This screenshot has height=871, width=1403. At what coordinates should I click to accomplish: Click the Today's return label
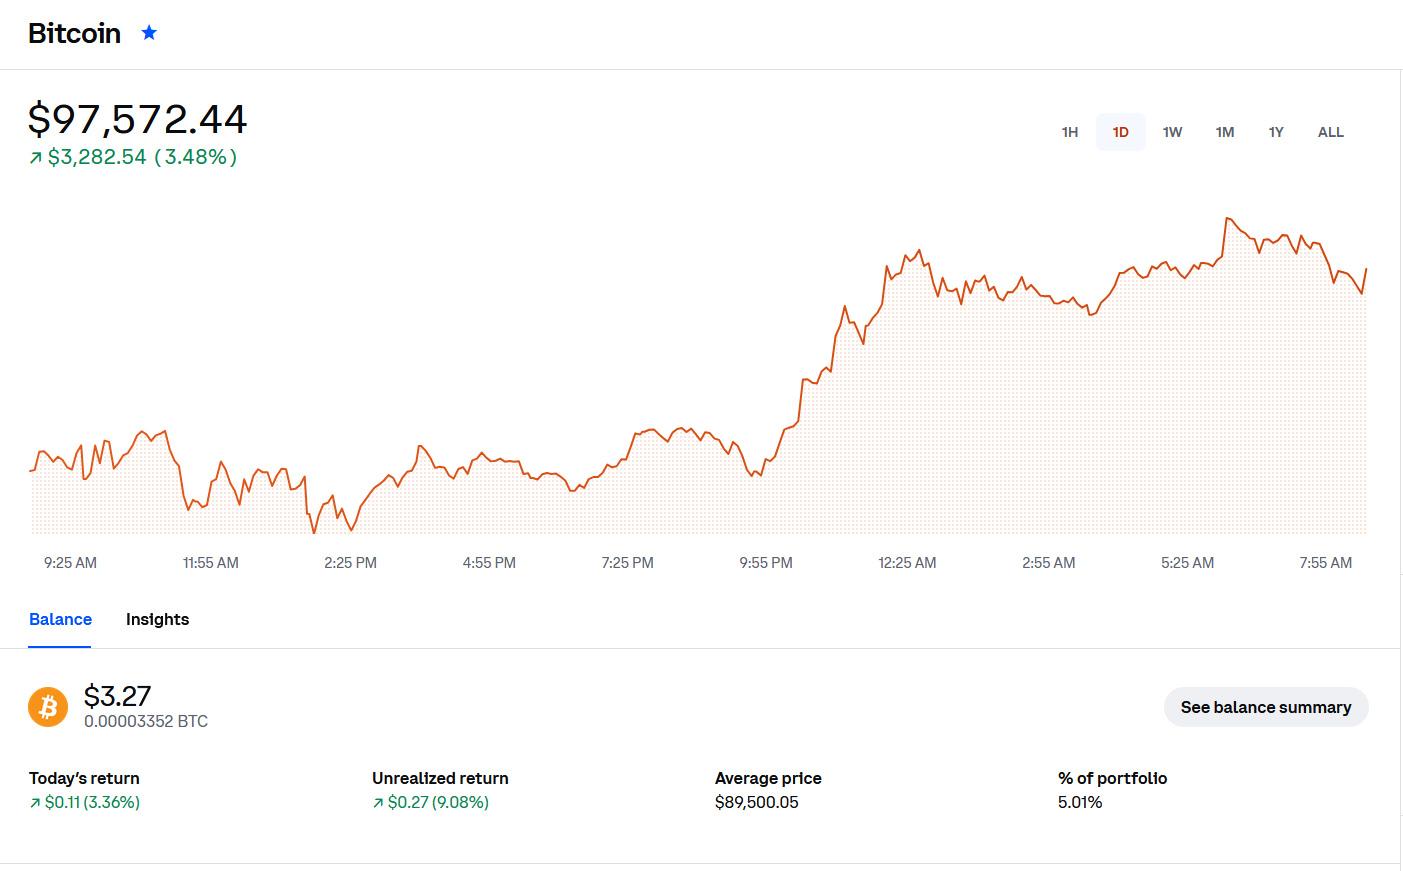(84, 778)
